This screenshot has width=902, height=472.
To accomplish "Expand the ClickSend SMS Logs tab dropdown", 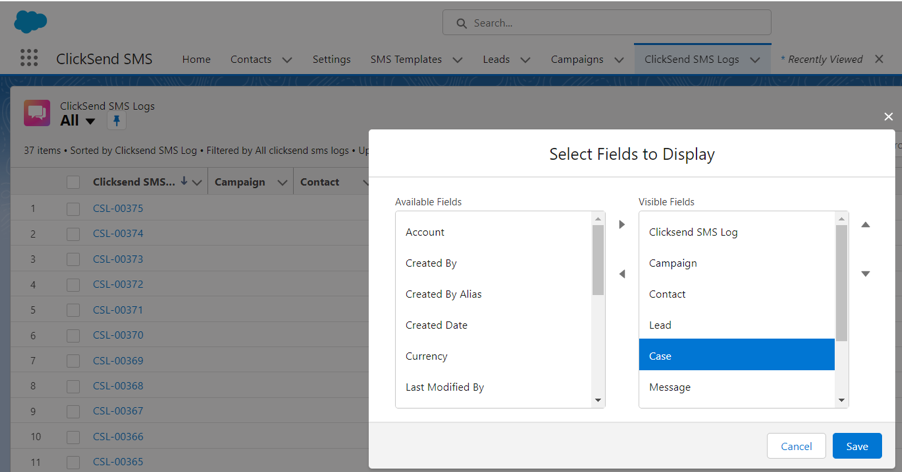I will point(755,60).
